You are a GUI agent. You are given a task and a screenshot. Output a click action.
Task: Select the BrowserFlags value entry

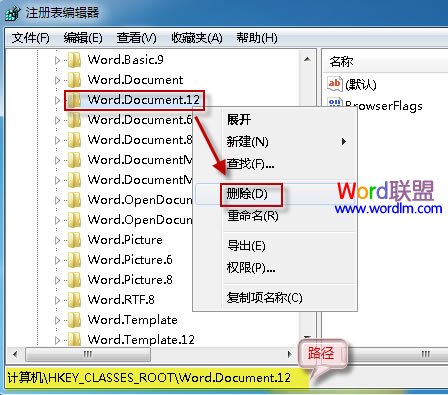click(x=384, y=106)
